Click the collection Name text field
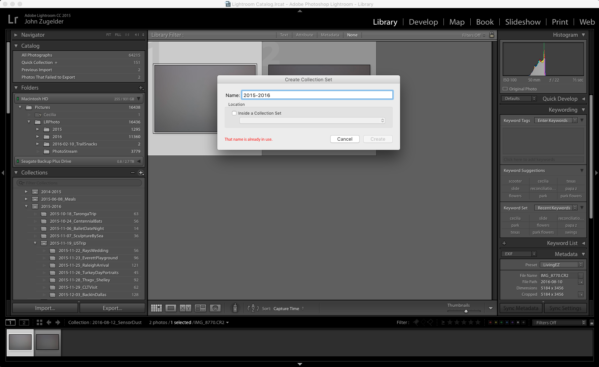 coord(317,95)
